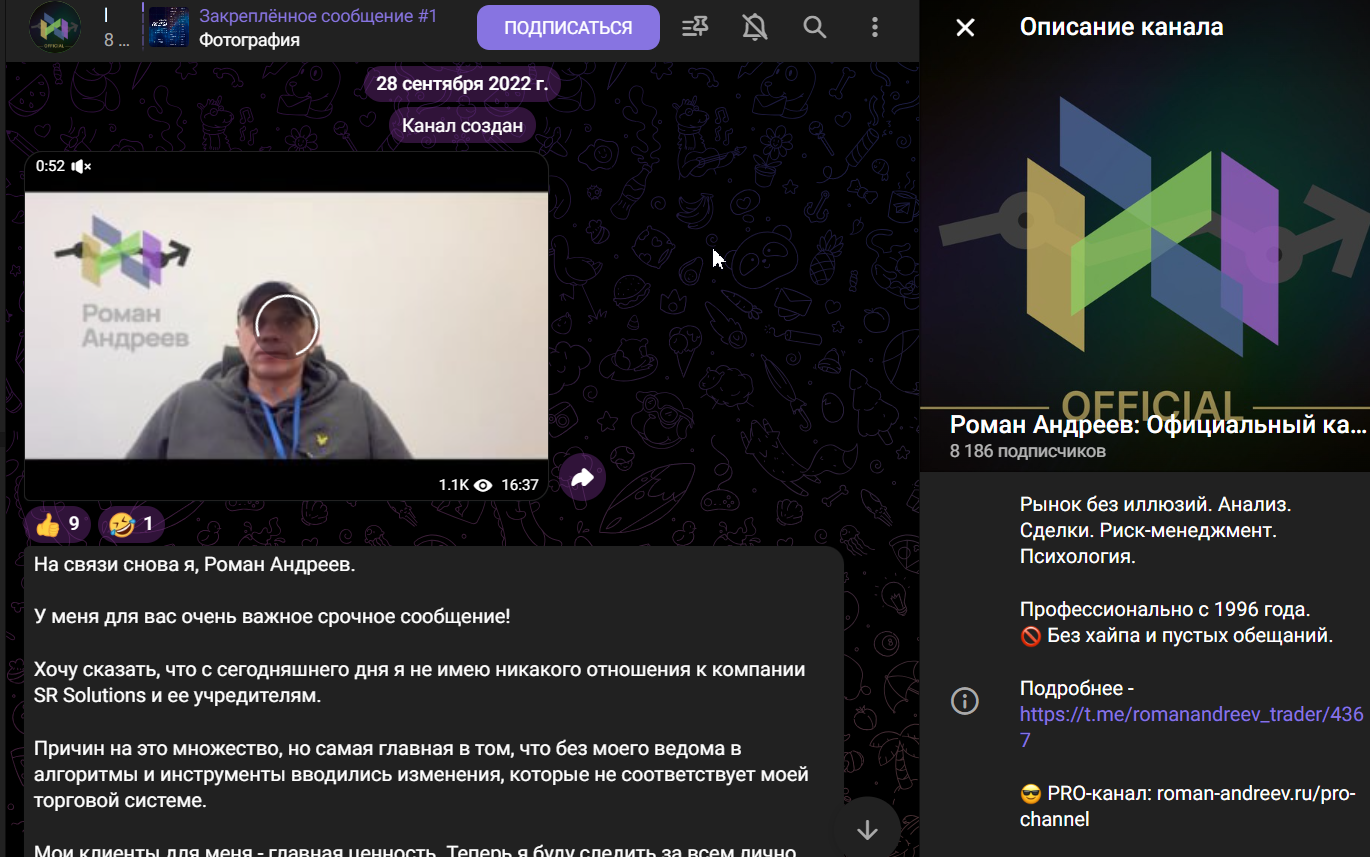The height and width of the screenshot is (857, 1370).
Task: Click the video timestamp '16:37'
Action: point(520,485)
